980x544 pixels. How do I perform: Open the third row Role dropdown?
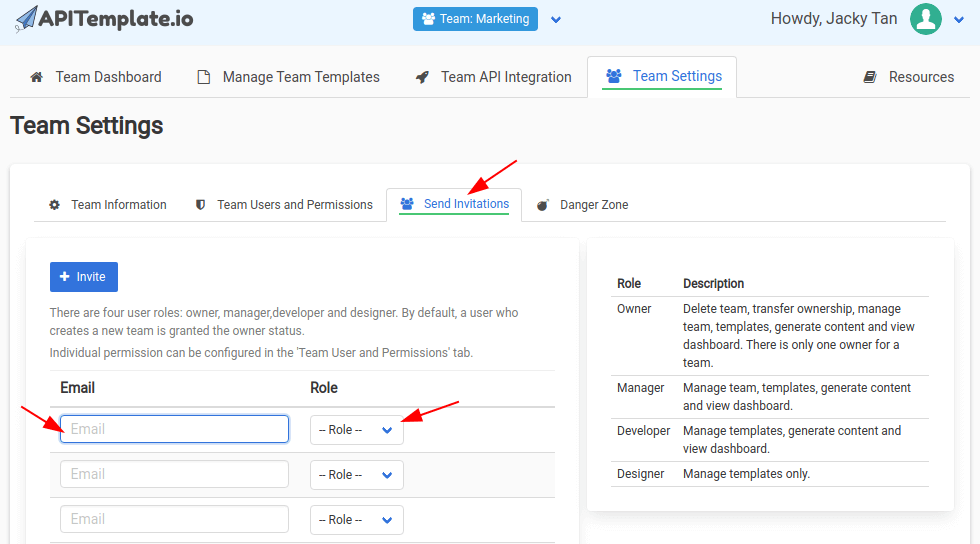pos(356,520)
